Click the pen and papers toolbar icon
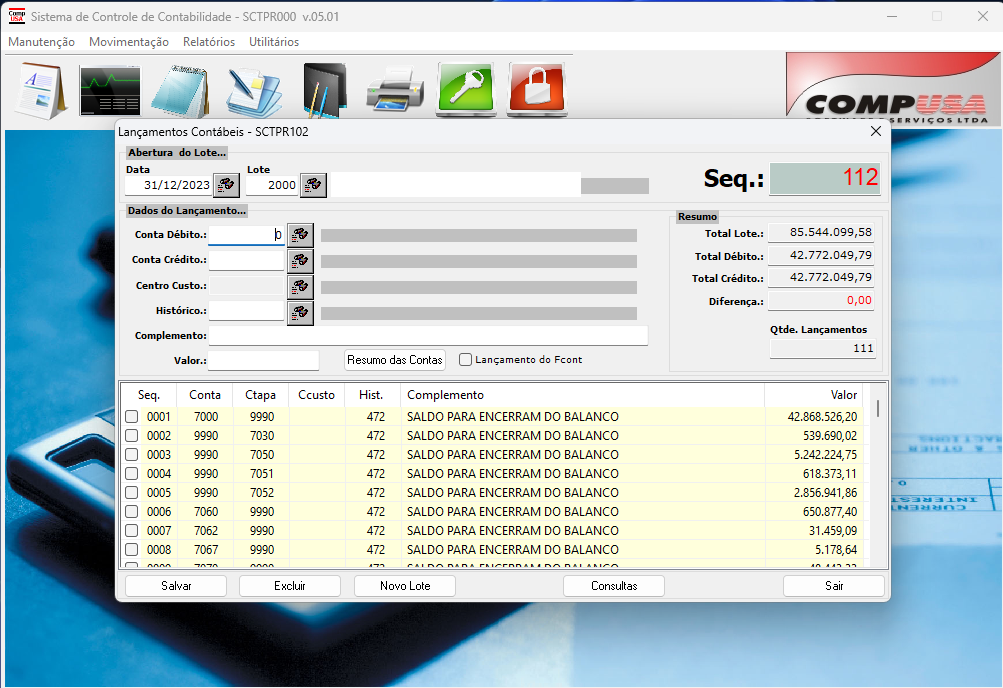This screenshot has height=688, width=1003. pos(254,91)
